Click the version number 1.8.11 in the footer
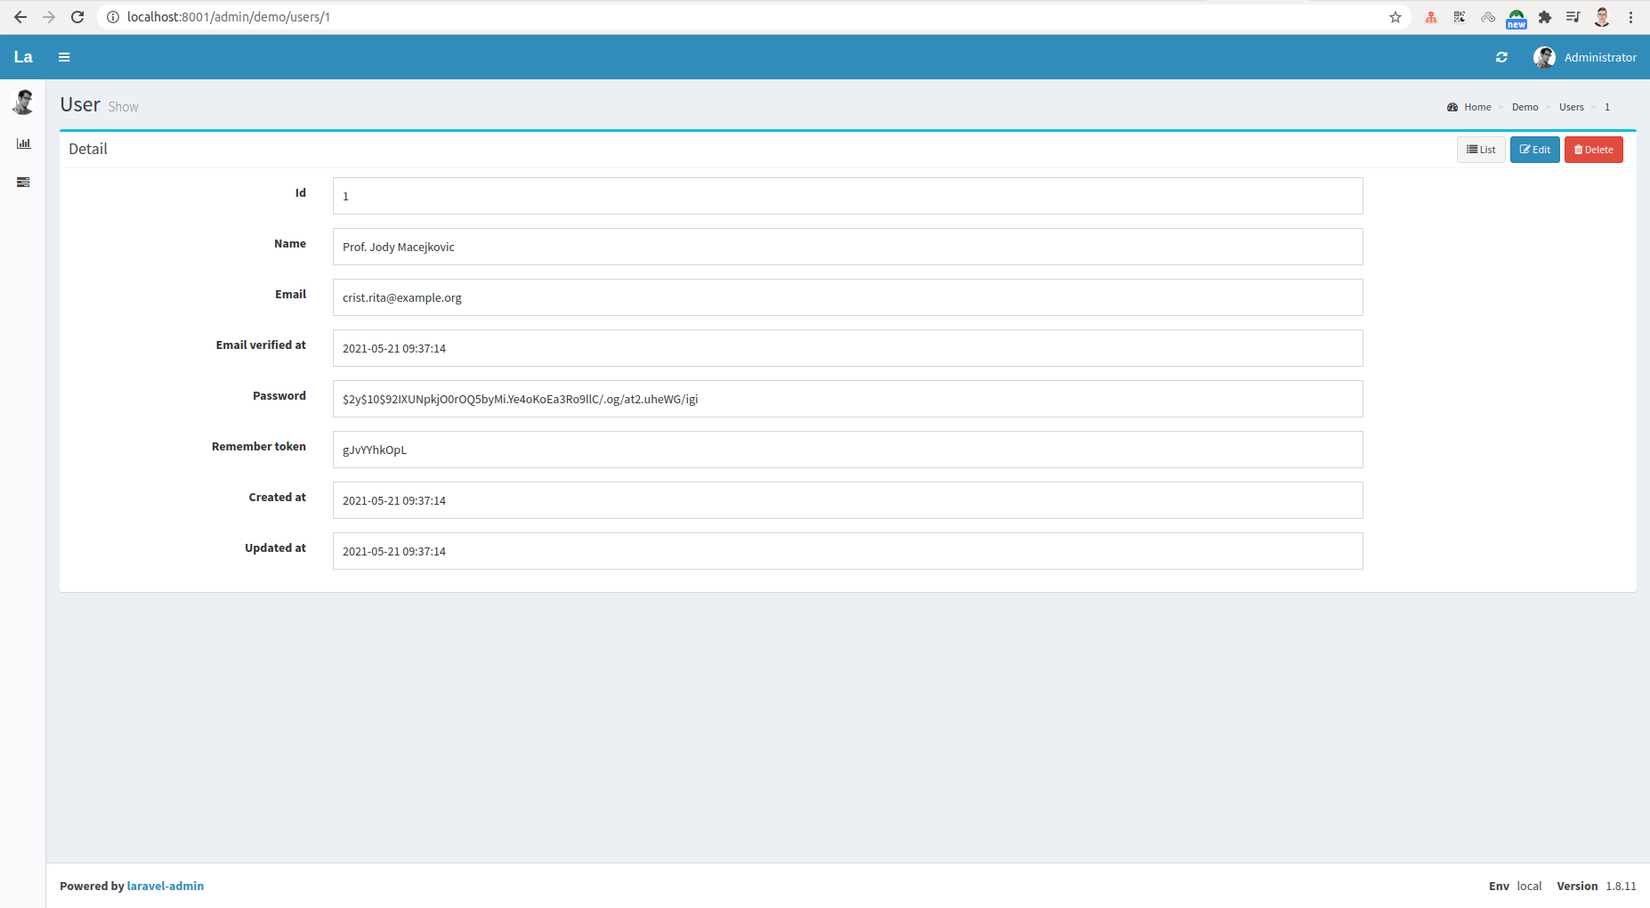Viewport: 1650px width, 908px height. coord(1621,886)
